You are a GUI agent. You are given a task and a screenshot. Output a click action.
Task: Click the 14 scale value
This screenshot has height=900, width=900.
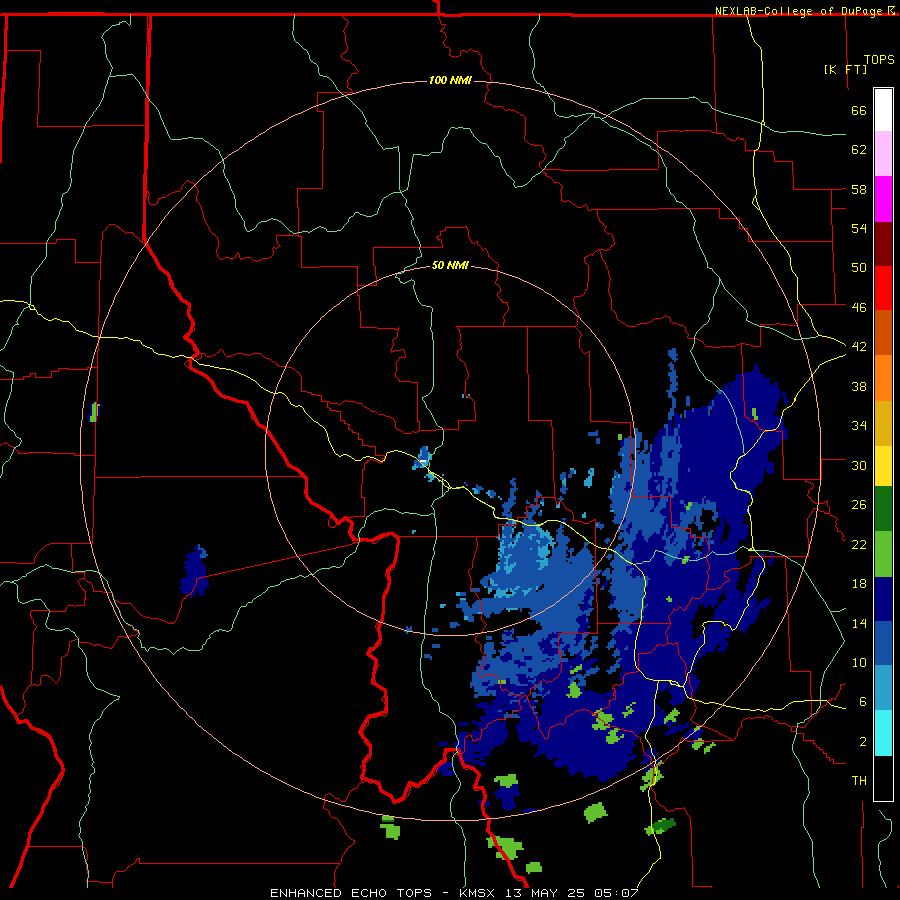pyautogui.click(x=859, y=623)
